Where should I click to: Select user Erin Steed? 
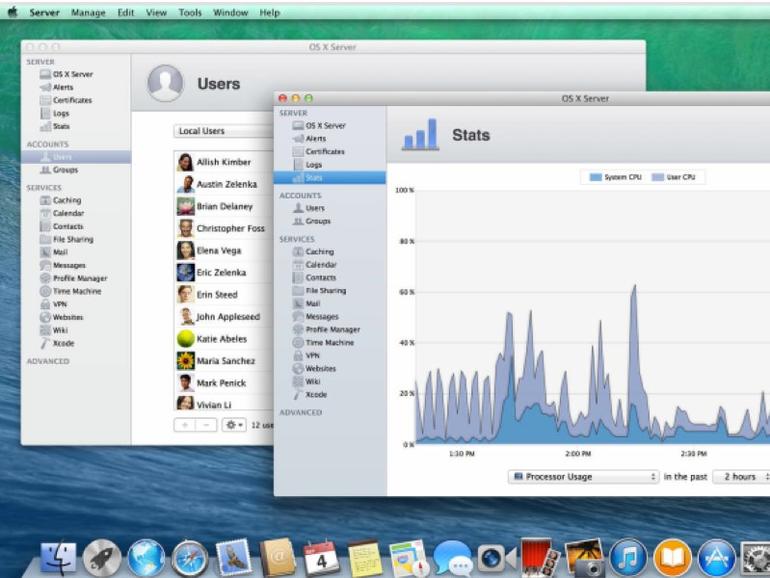(x=223, y=295)
